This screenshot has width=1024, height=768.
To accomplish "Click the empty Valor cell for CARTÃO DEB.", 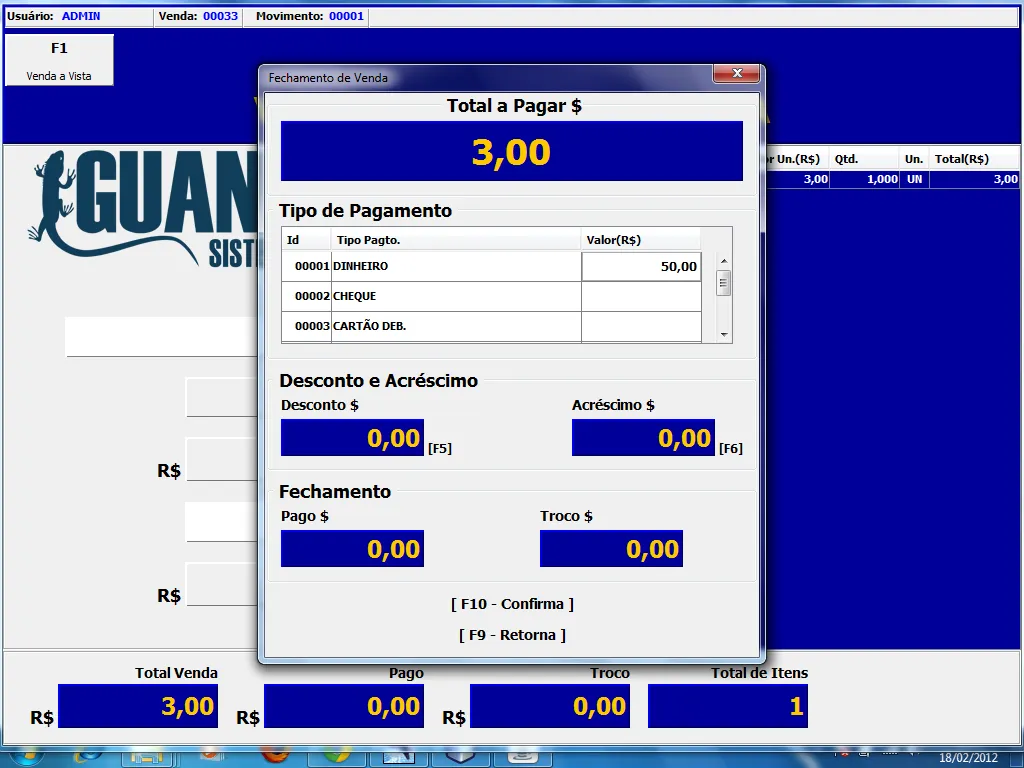I will (641, 327).
